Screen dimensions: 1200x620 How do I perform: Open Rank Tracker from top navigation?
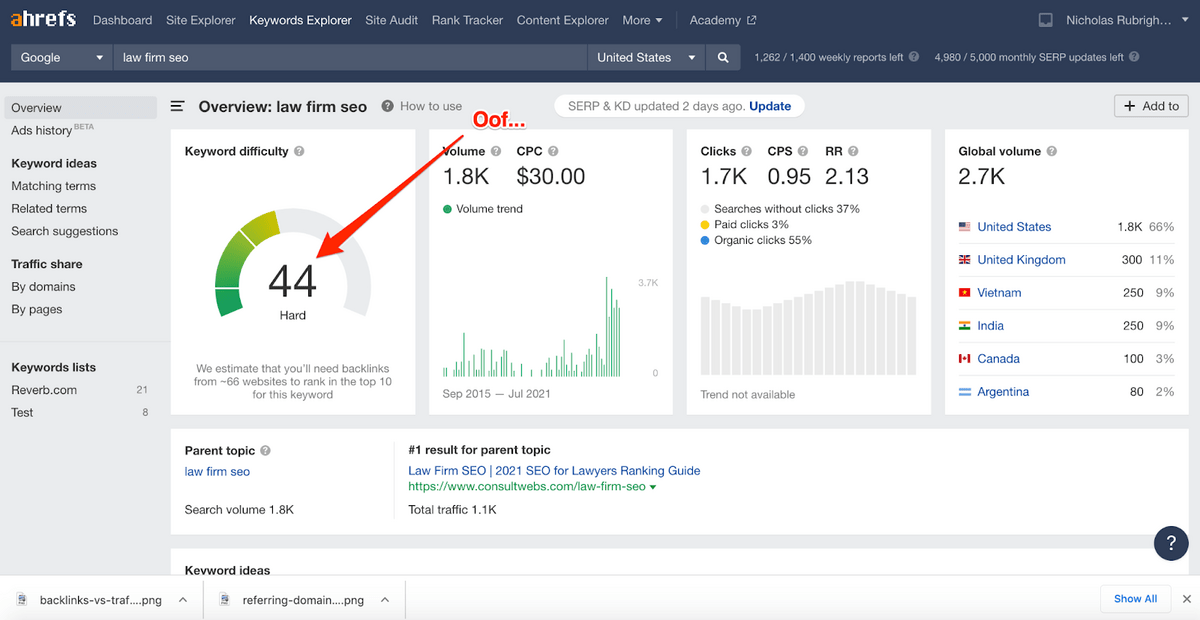(x=468, y=20)
